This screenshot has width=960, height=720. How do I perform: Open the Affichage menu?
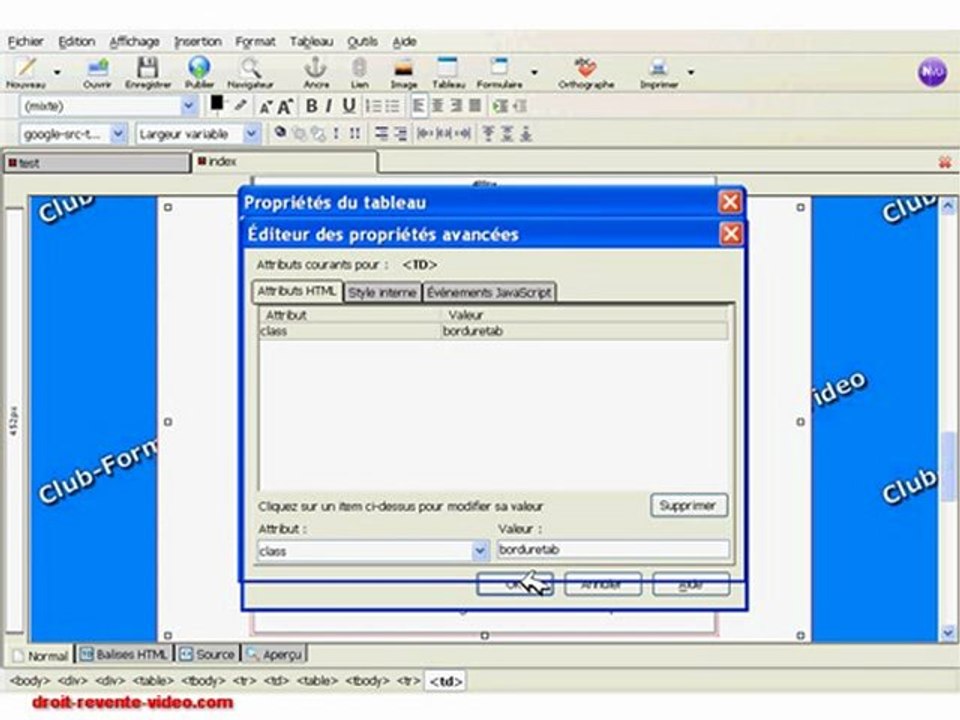[134, 42]
